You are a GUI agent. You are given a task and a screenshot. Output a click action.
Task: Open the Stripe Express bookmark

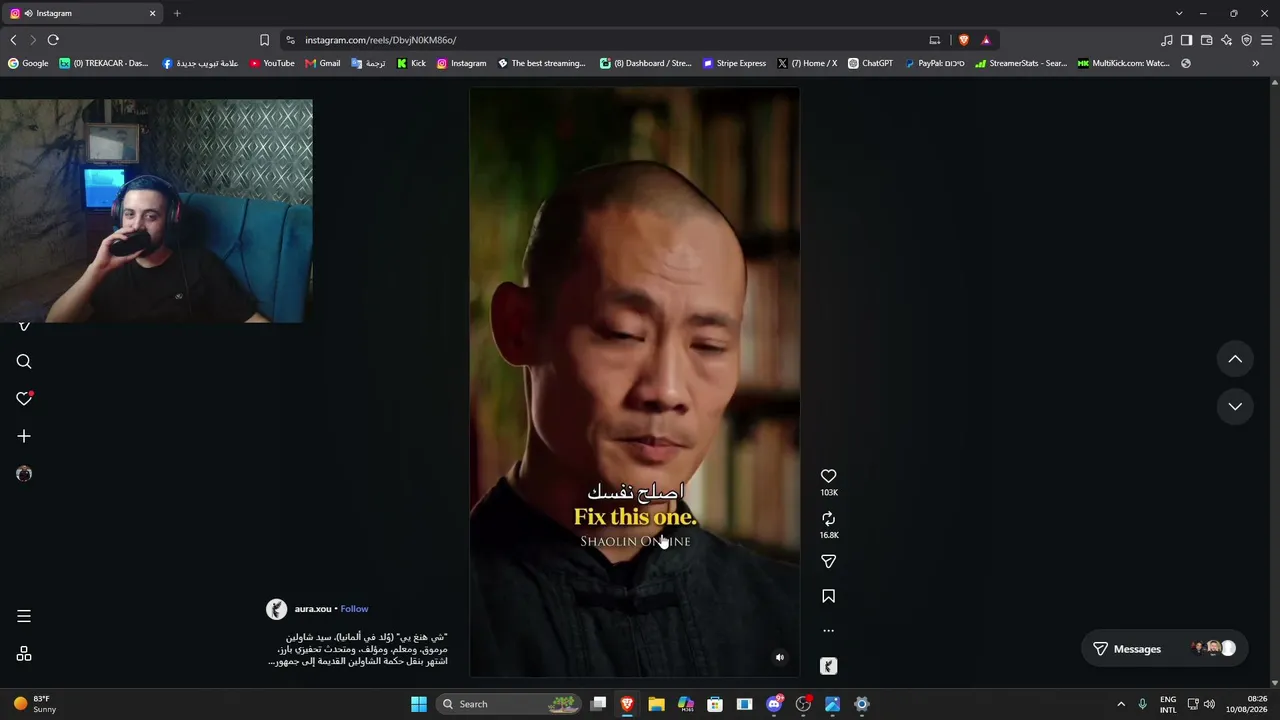click(734, 63)
